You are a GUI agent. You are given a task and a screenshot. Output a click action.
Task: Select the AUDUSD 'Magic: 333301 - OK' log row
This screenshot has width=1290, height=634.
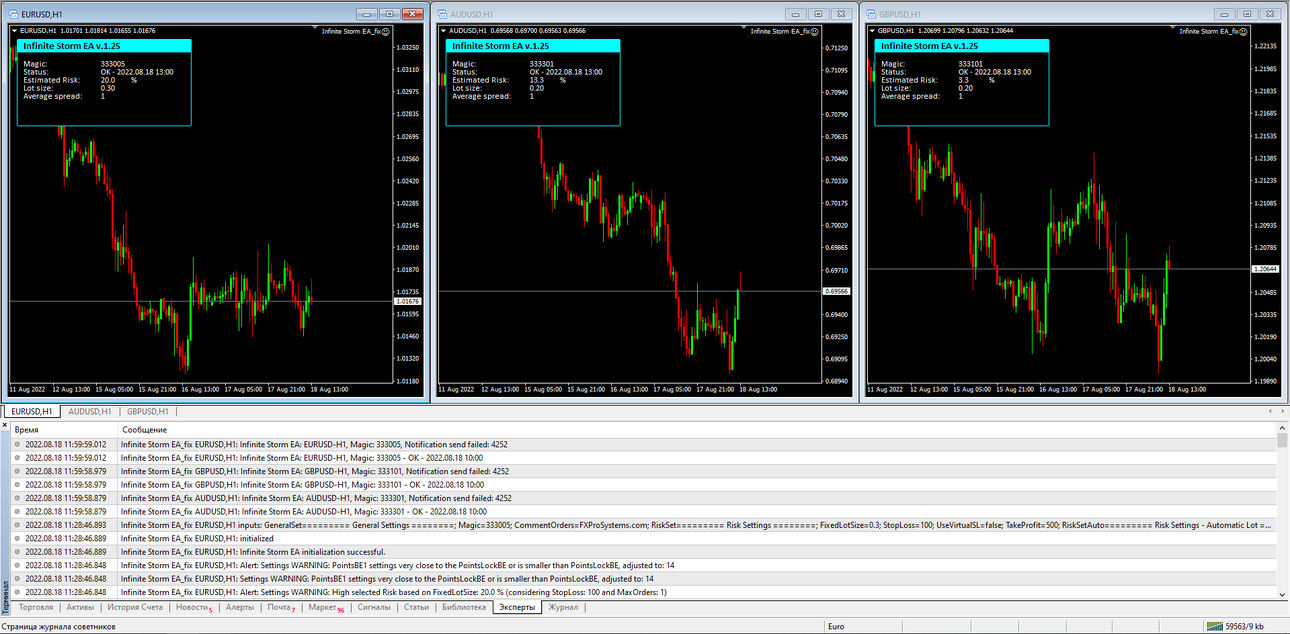(644, 511)
